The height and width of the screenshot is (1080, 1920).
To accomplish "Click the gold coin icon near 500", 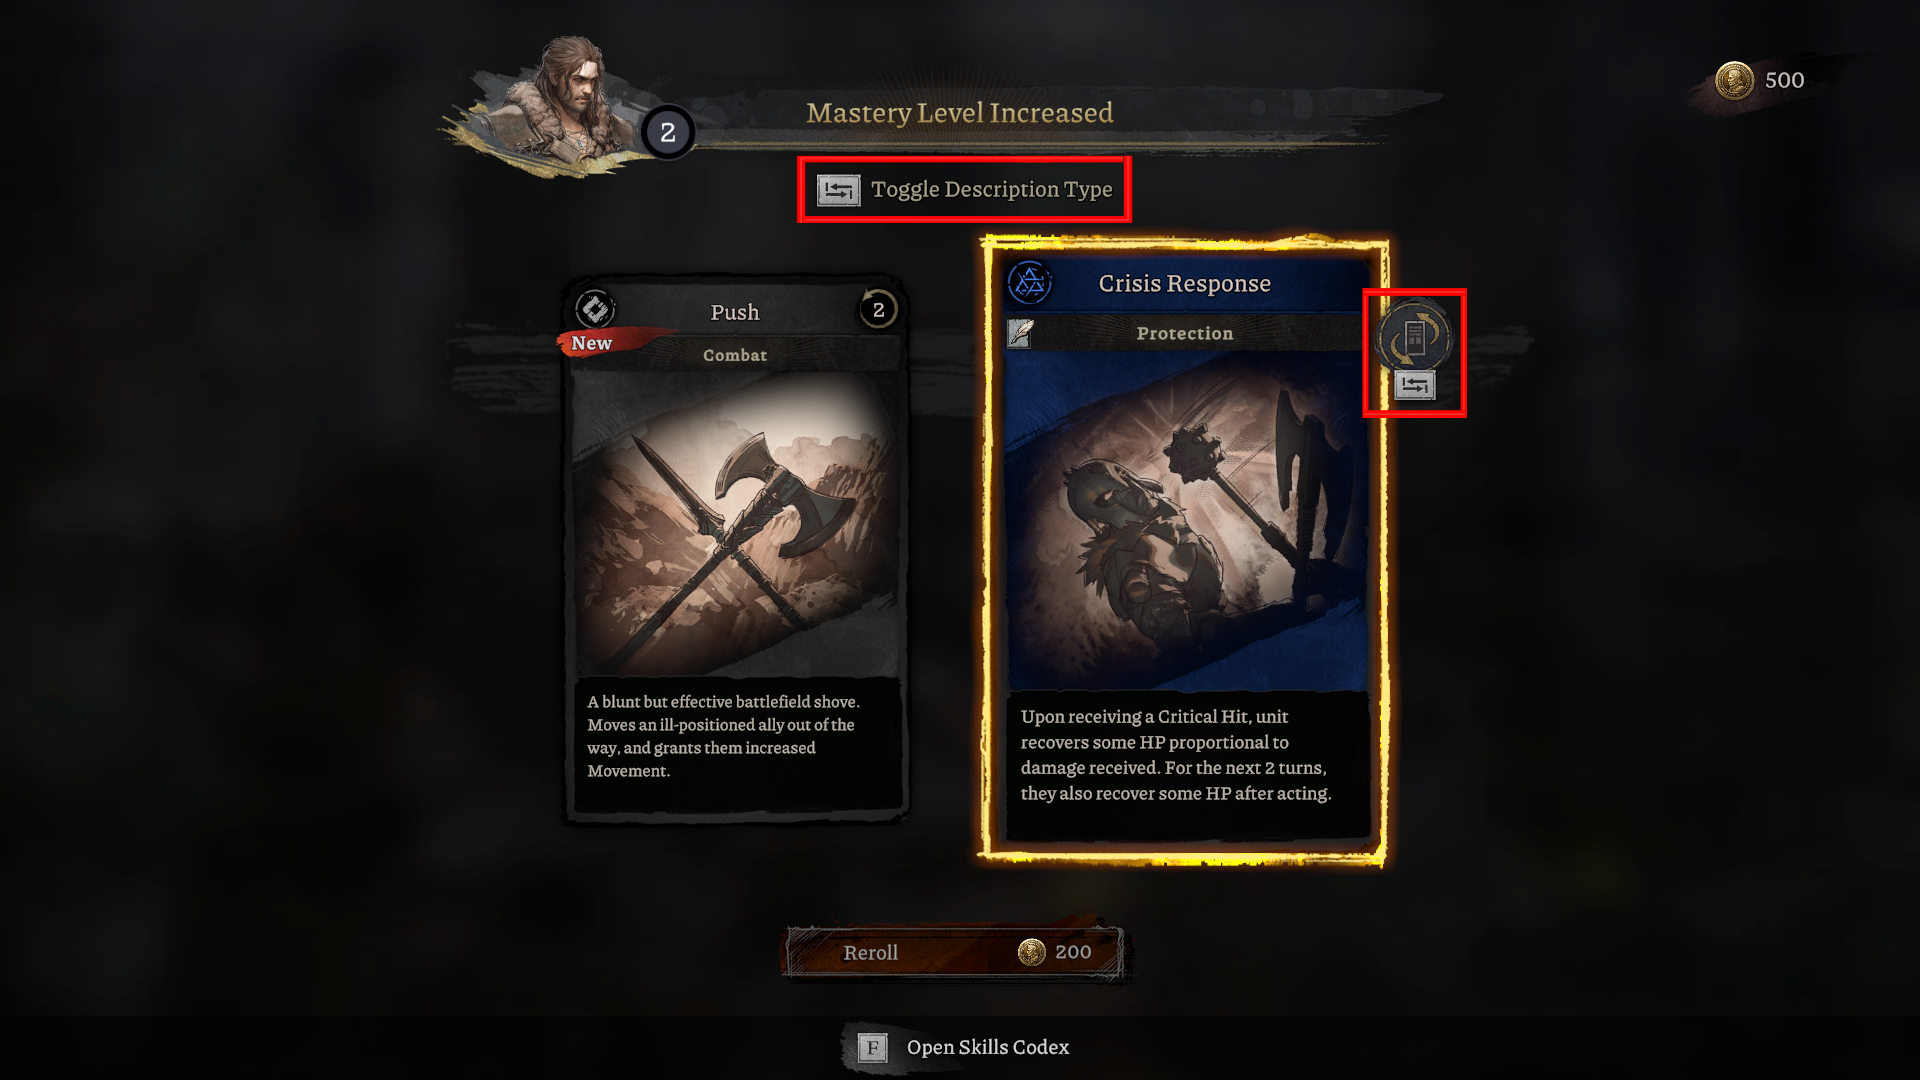I will 1735,80.
